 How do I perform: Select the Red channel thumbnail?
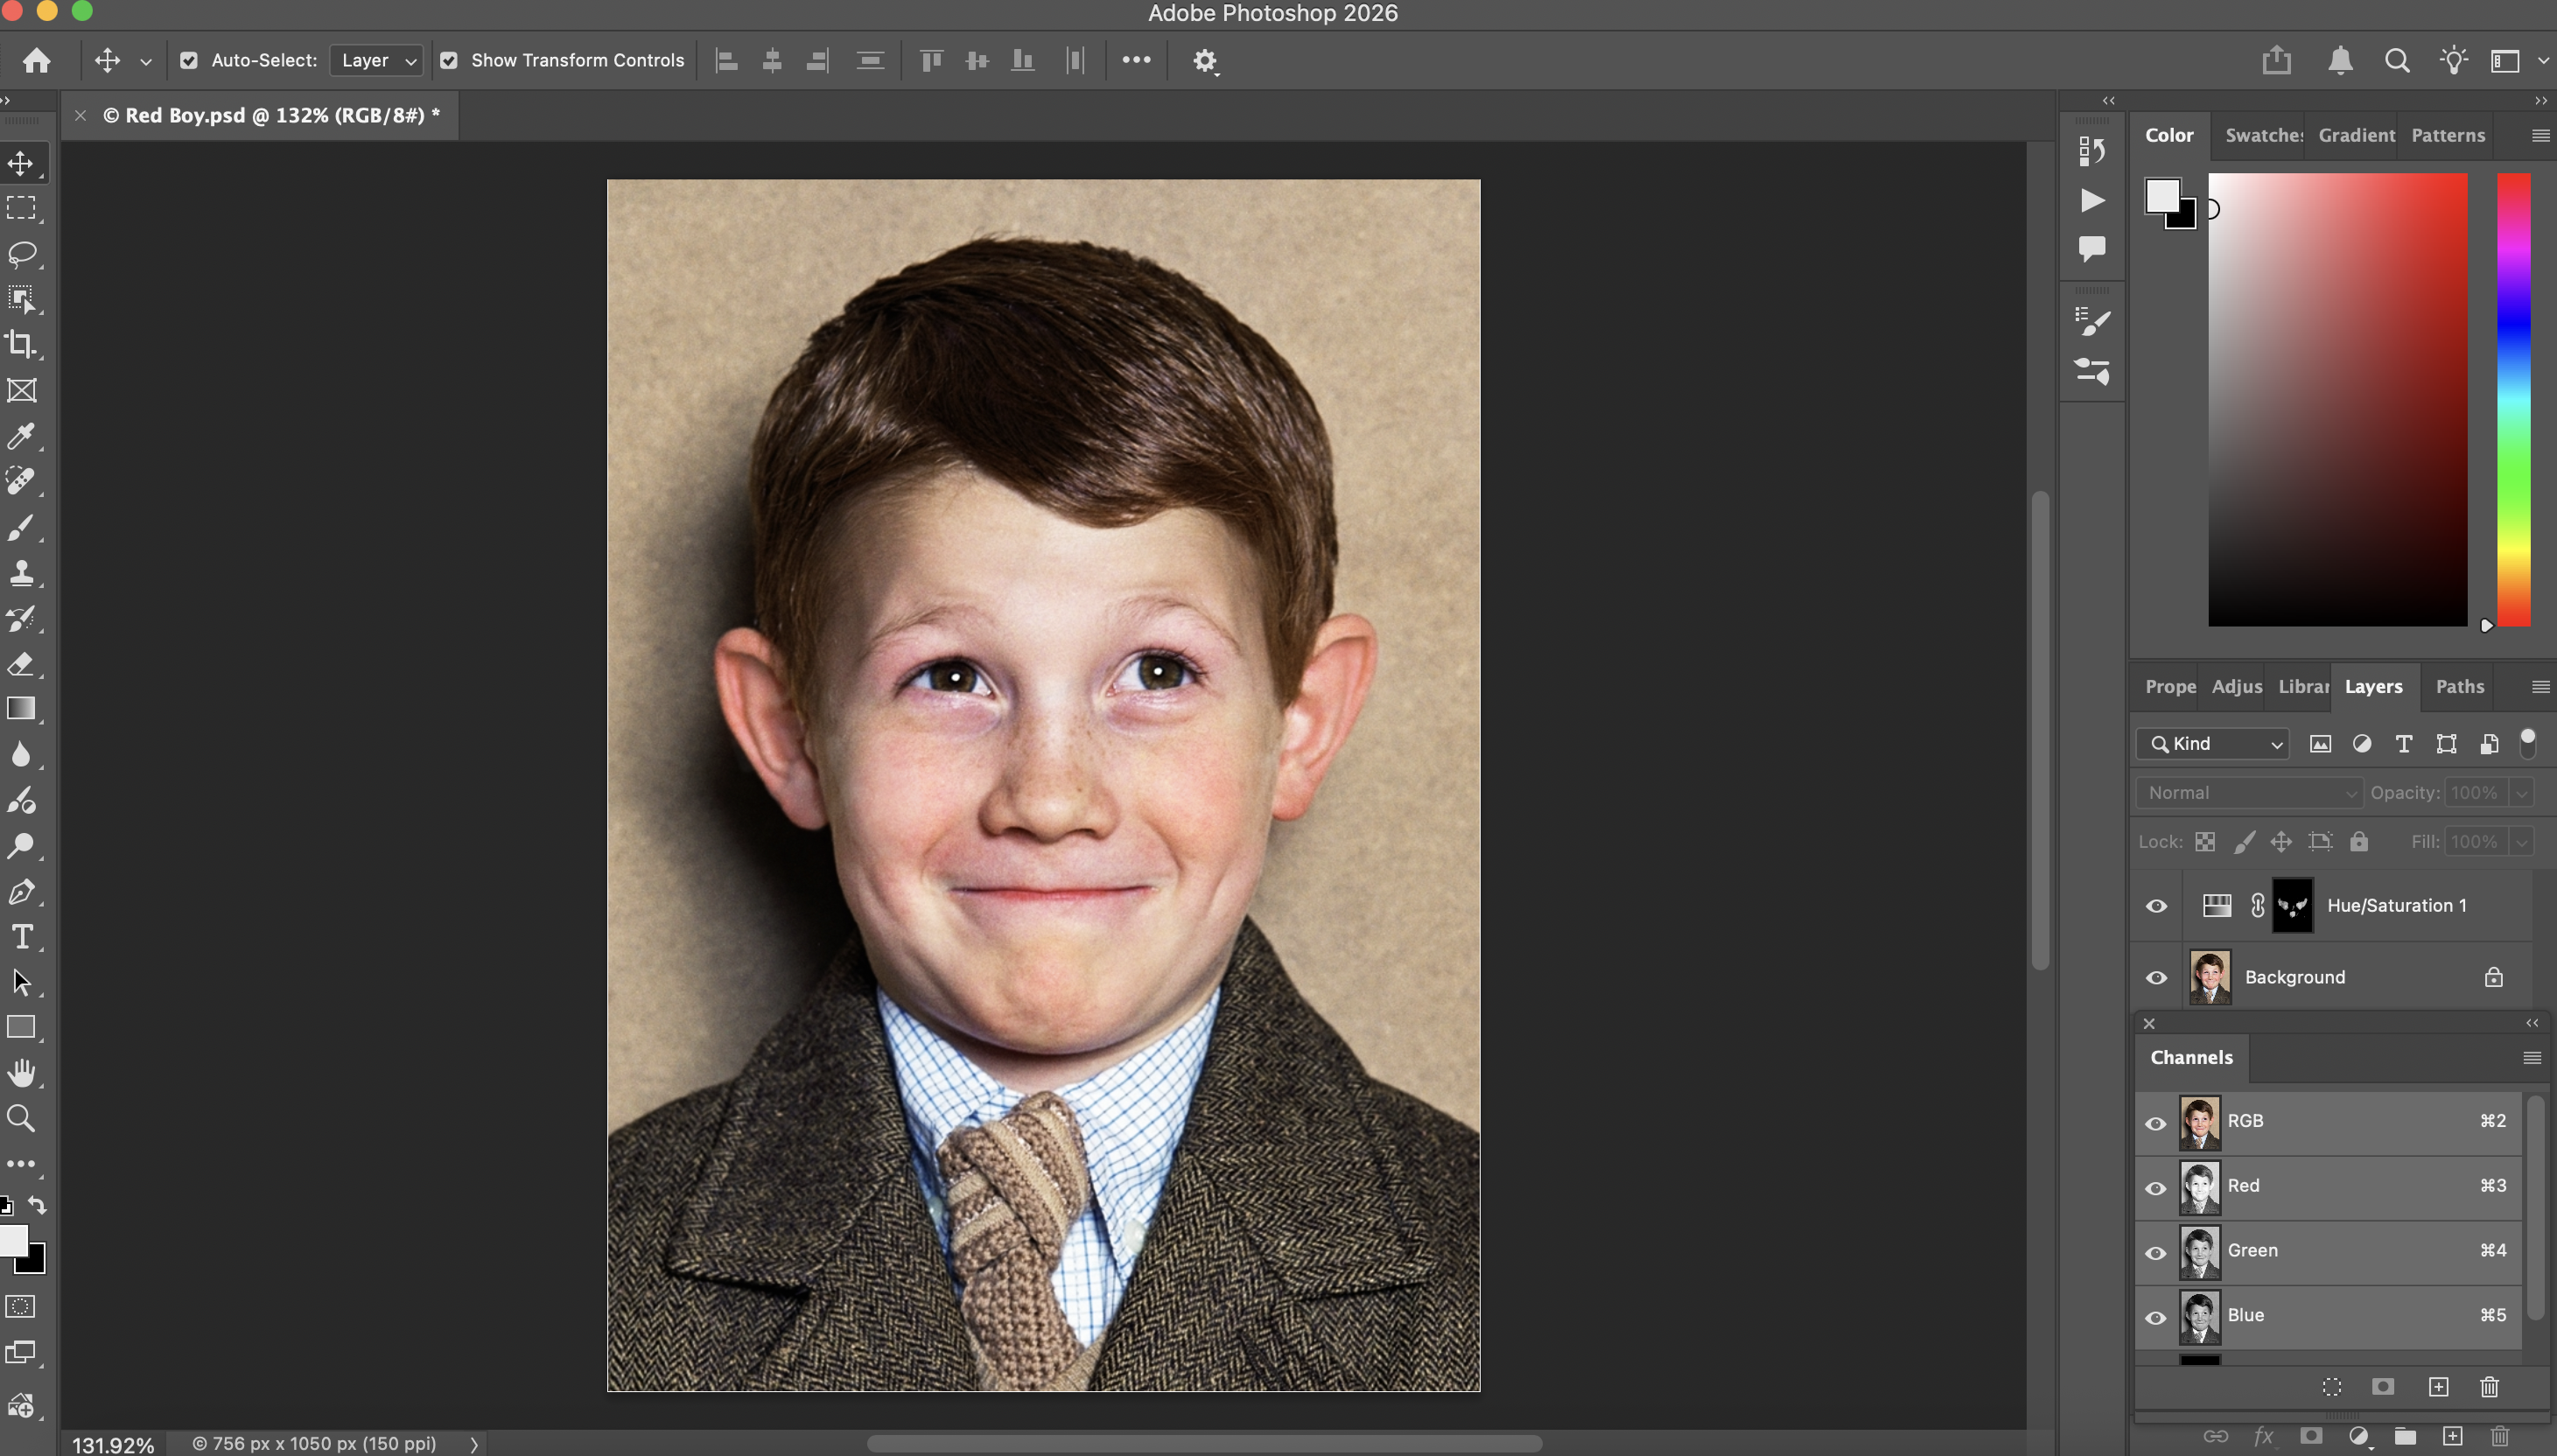(2199, 1187)
